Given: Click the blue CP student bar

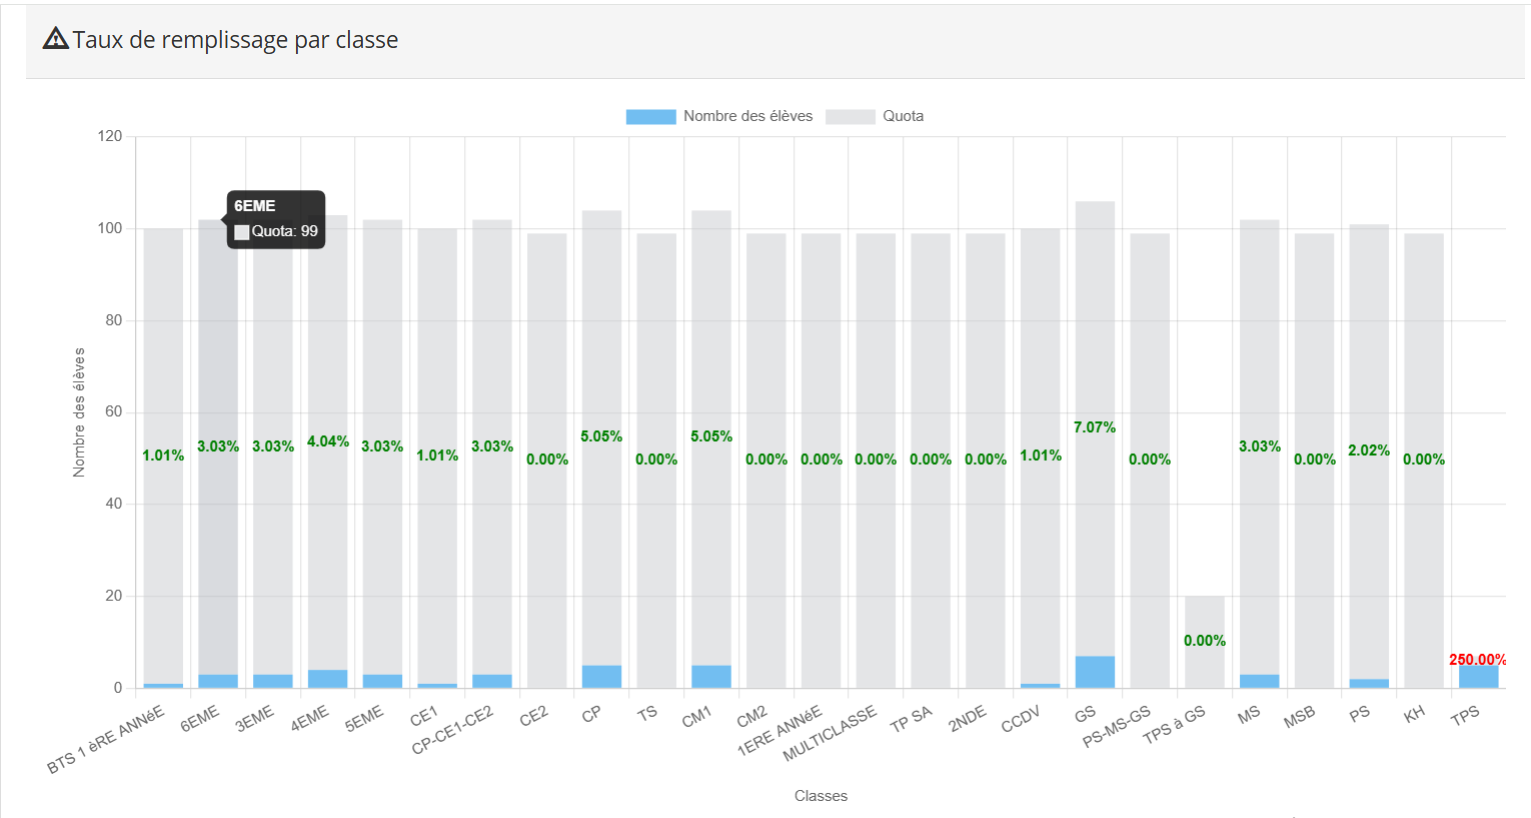Looking at the screenshot, I should [602, 677].
